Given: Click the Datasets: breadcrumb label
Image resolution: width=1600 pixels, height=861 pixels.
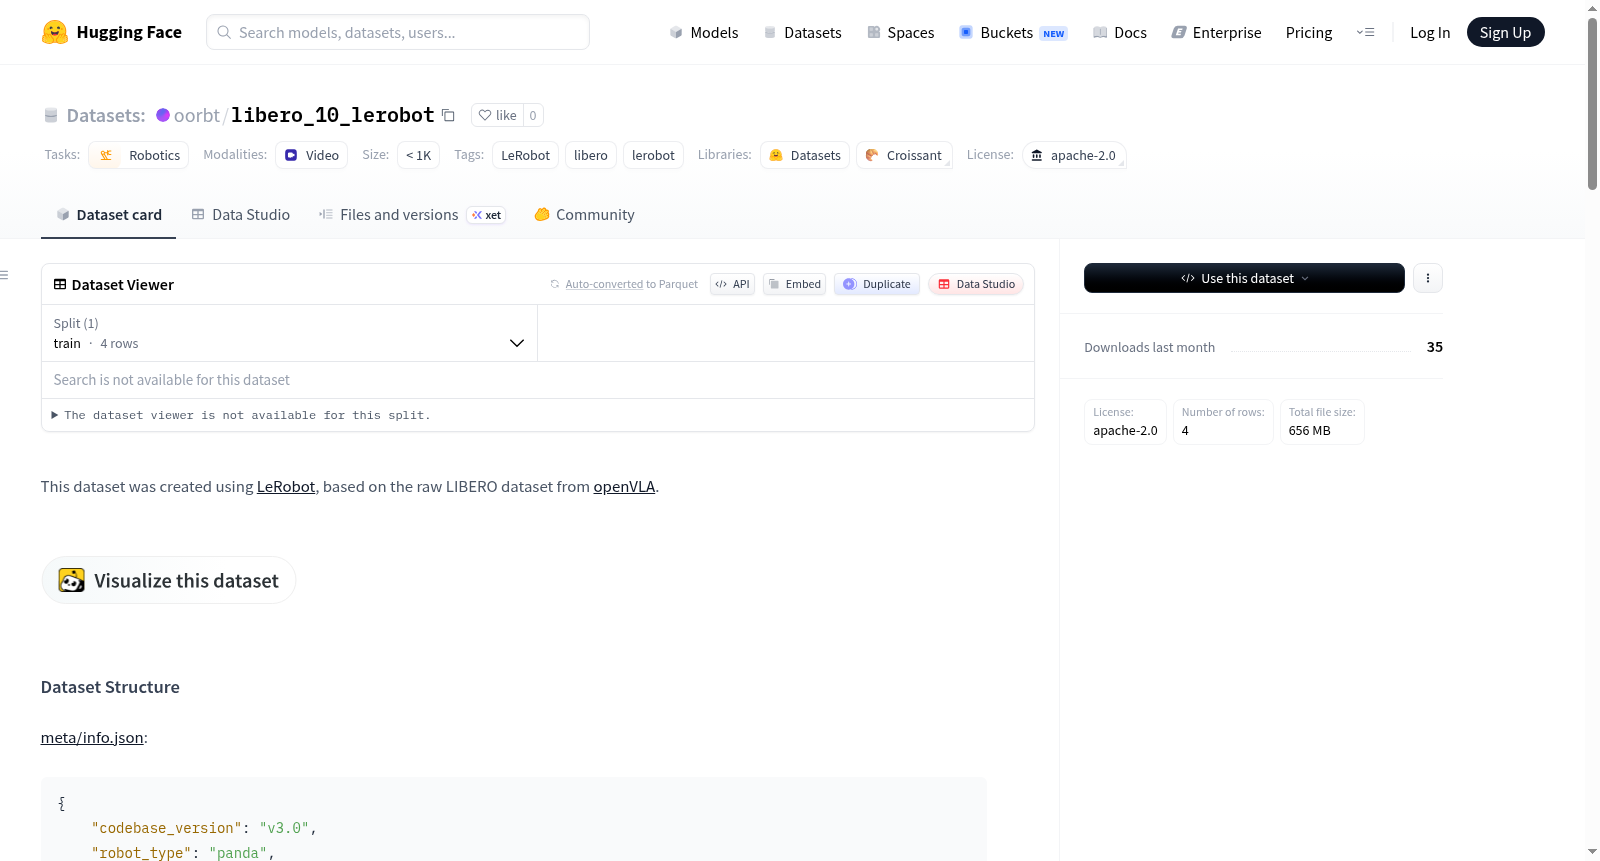Looking at the screenshot, I should click(x=106, y=115).
